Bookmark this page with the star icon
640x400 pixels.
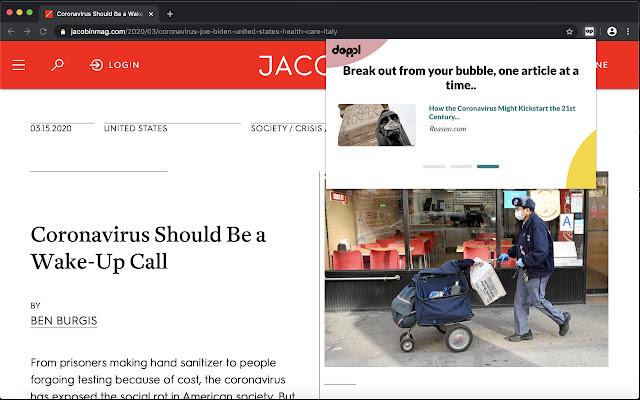tap(569, 32)
